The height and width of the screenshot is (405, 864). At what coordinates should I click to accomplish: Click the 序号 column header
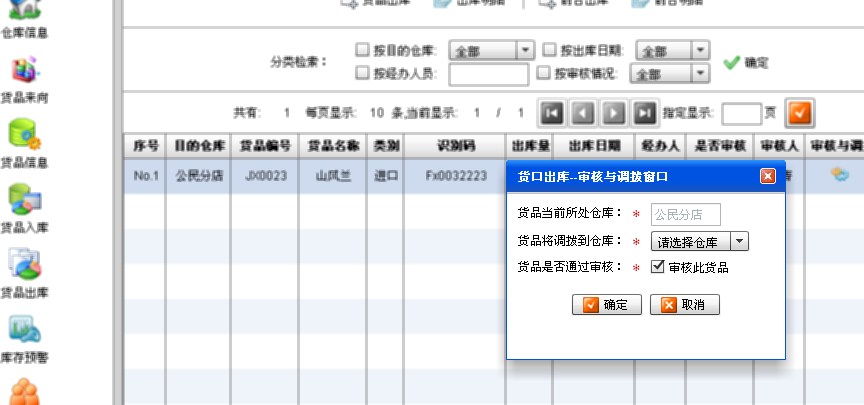click(145, 146)
